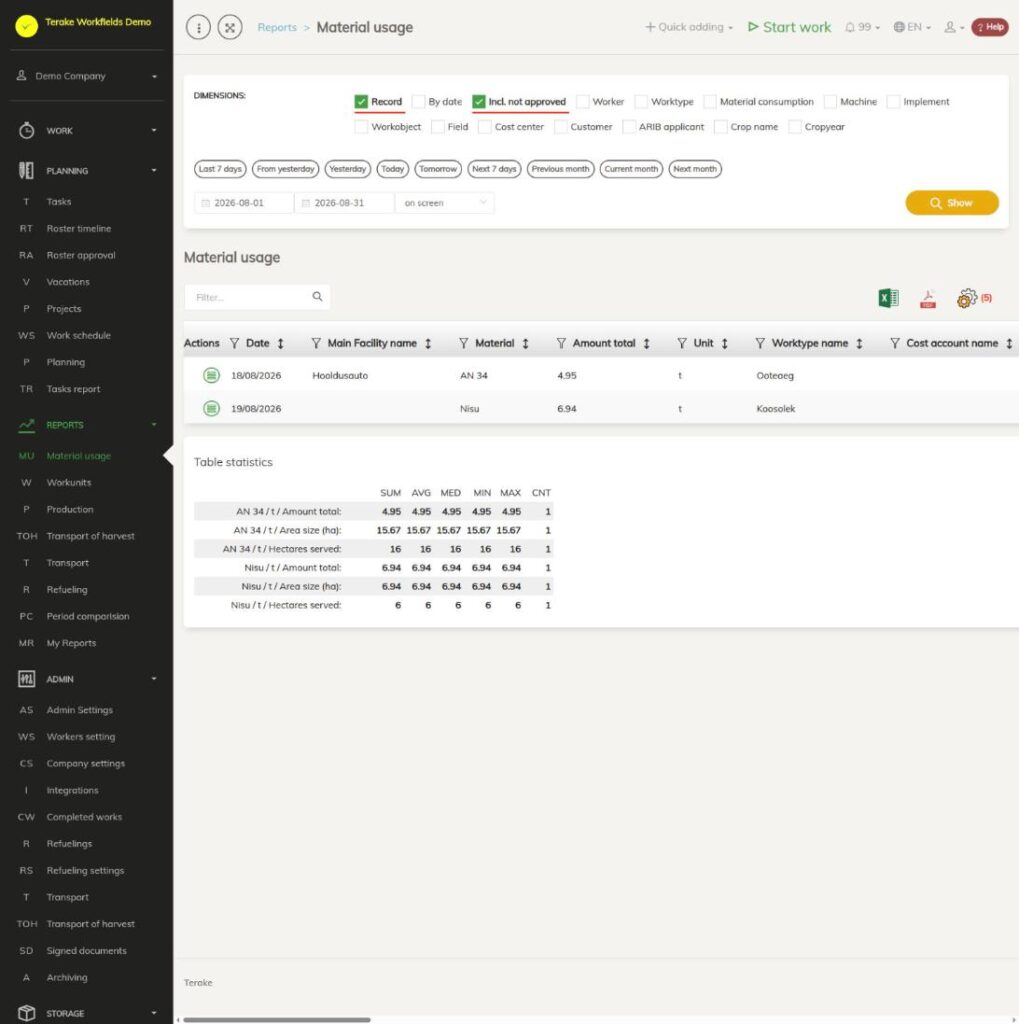Check the Worker dimension
The height and width of the screenshot is (1024, 1019).
click(583, 102)
